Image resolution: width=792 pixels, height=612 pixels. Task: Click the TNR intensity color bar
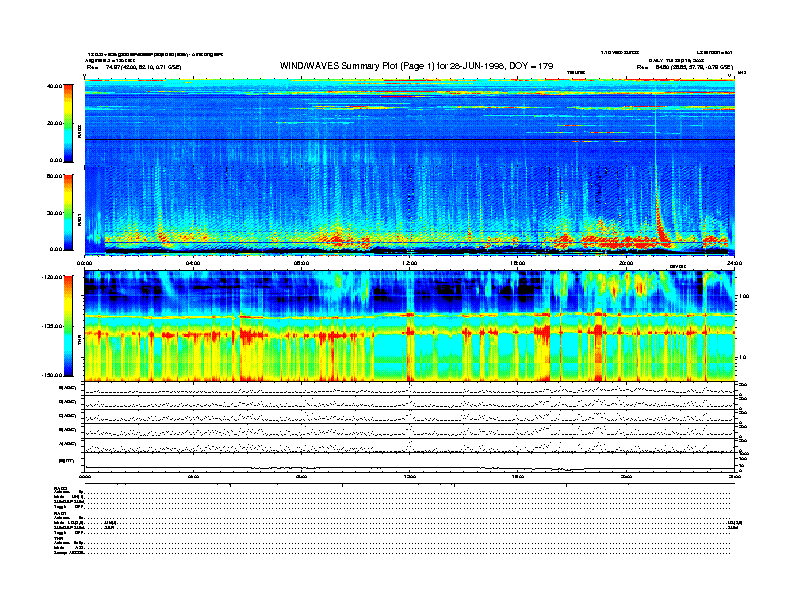pyautogui.click(x=68, y=326)
